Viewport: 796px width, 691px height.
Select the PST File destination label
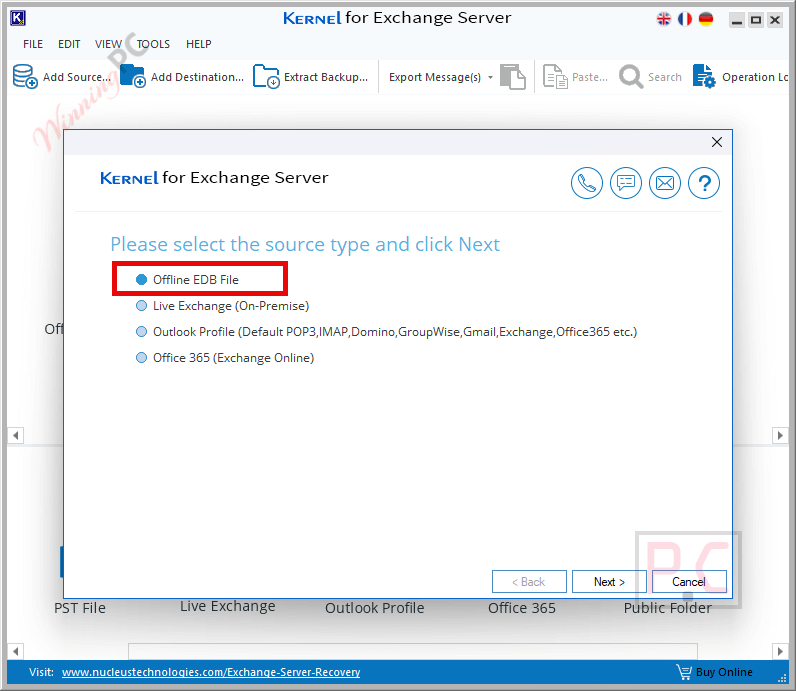(x=80, y=608)
